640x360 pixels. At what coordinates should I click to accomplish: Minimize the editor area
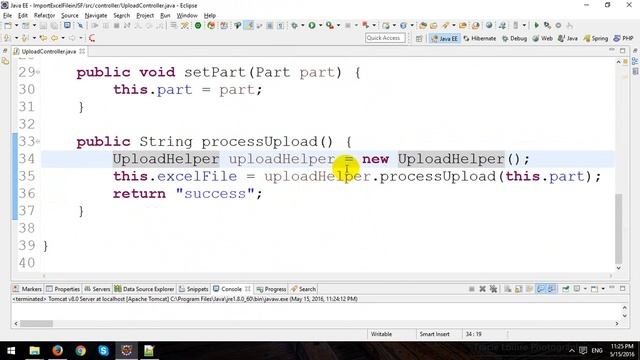point(612,50)
